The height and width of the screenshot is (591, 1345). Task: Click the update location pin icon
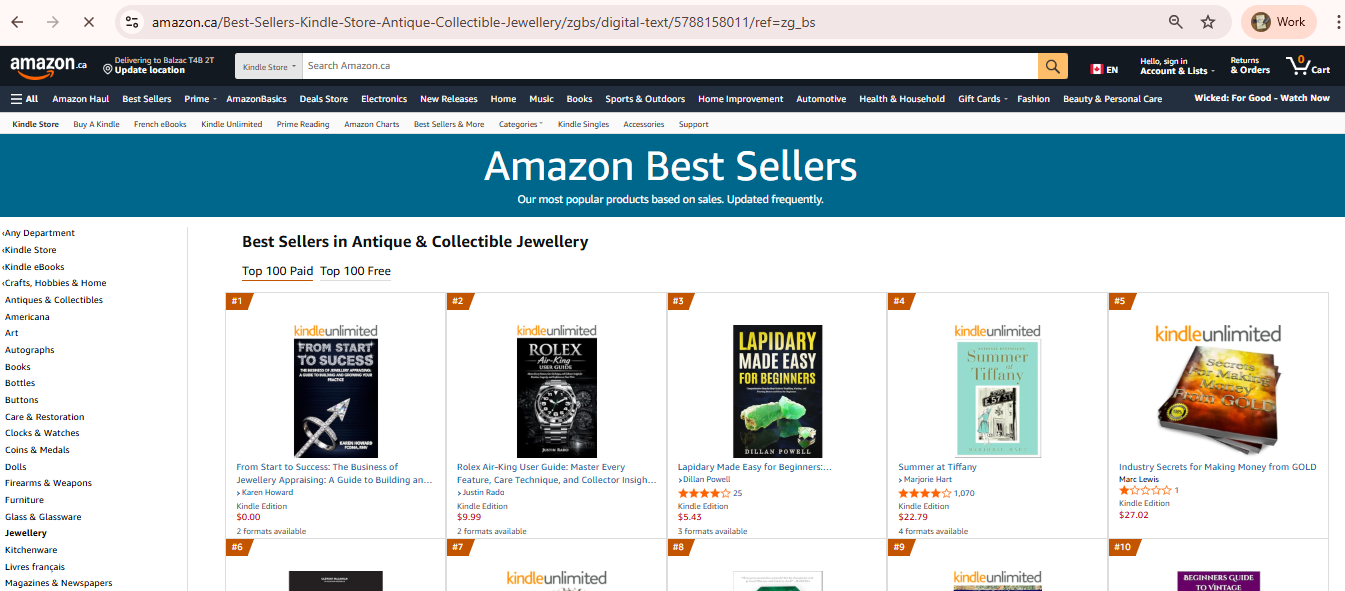pyautogui.click(x=108, y=70)
